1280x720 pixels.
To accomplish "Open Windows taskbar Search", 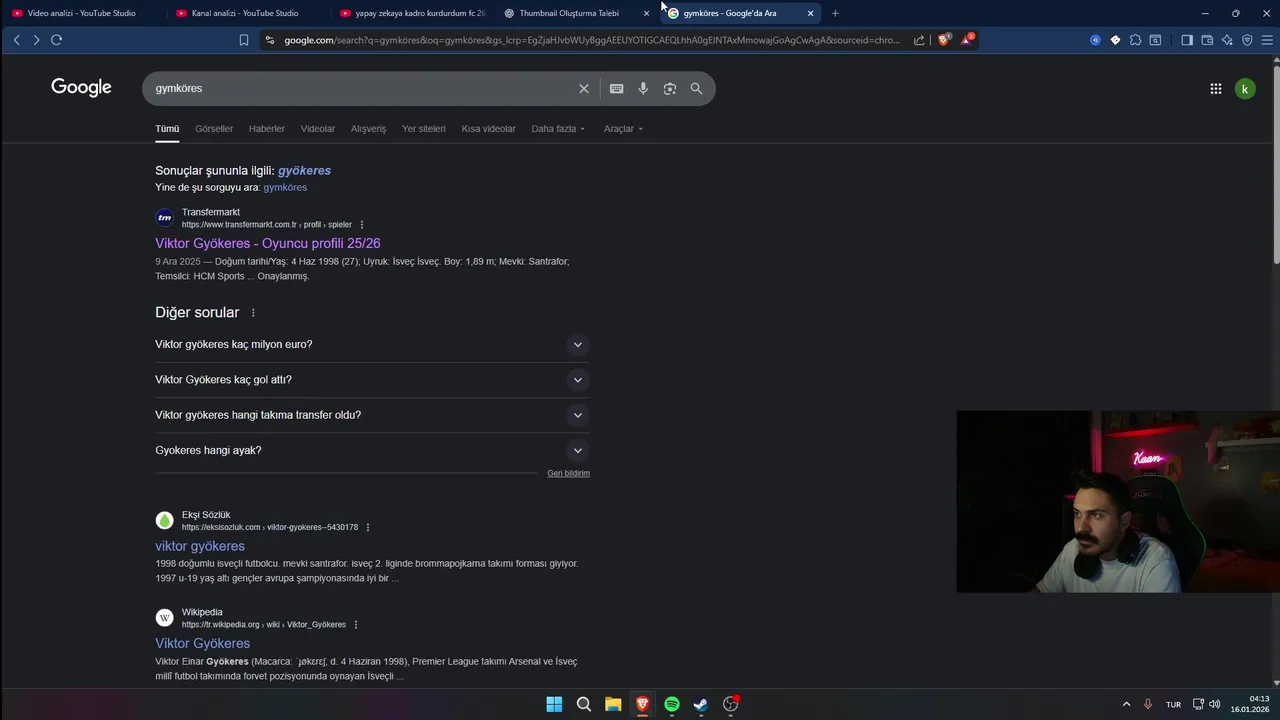I will (x=584, y=705).
